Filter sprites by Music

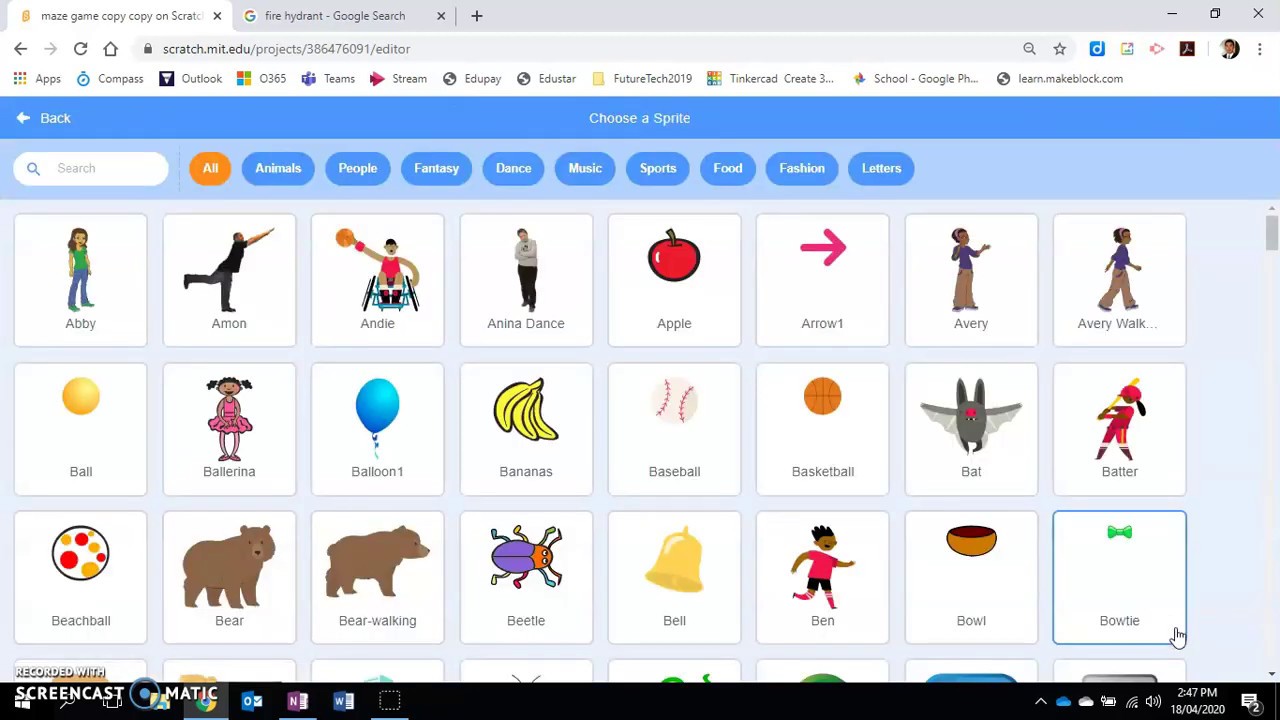[585, 168]
